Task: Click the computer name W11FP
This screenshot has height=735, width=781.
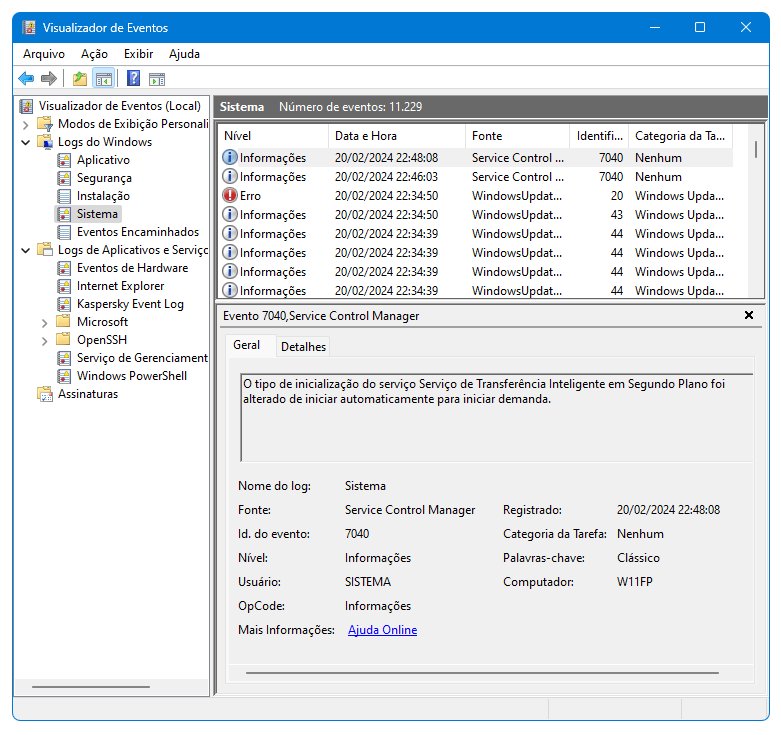Action: pyautogui.click(x=635, y=582)
